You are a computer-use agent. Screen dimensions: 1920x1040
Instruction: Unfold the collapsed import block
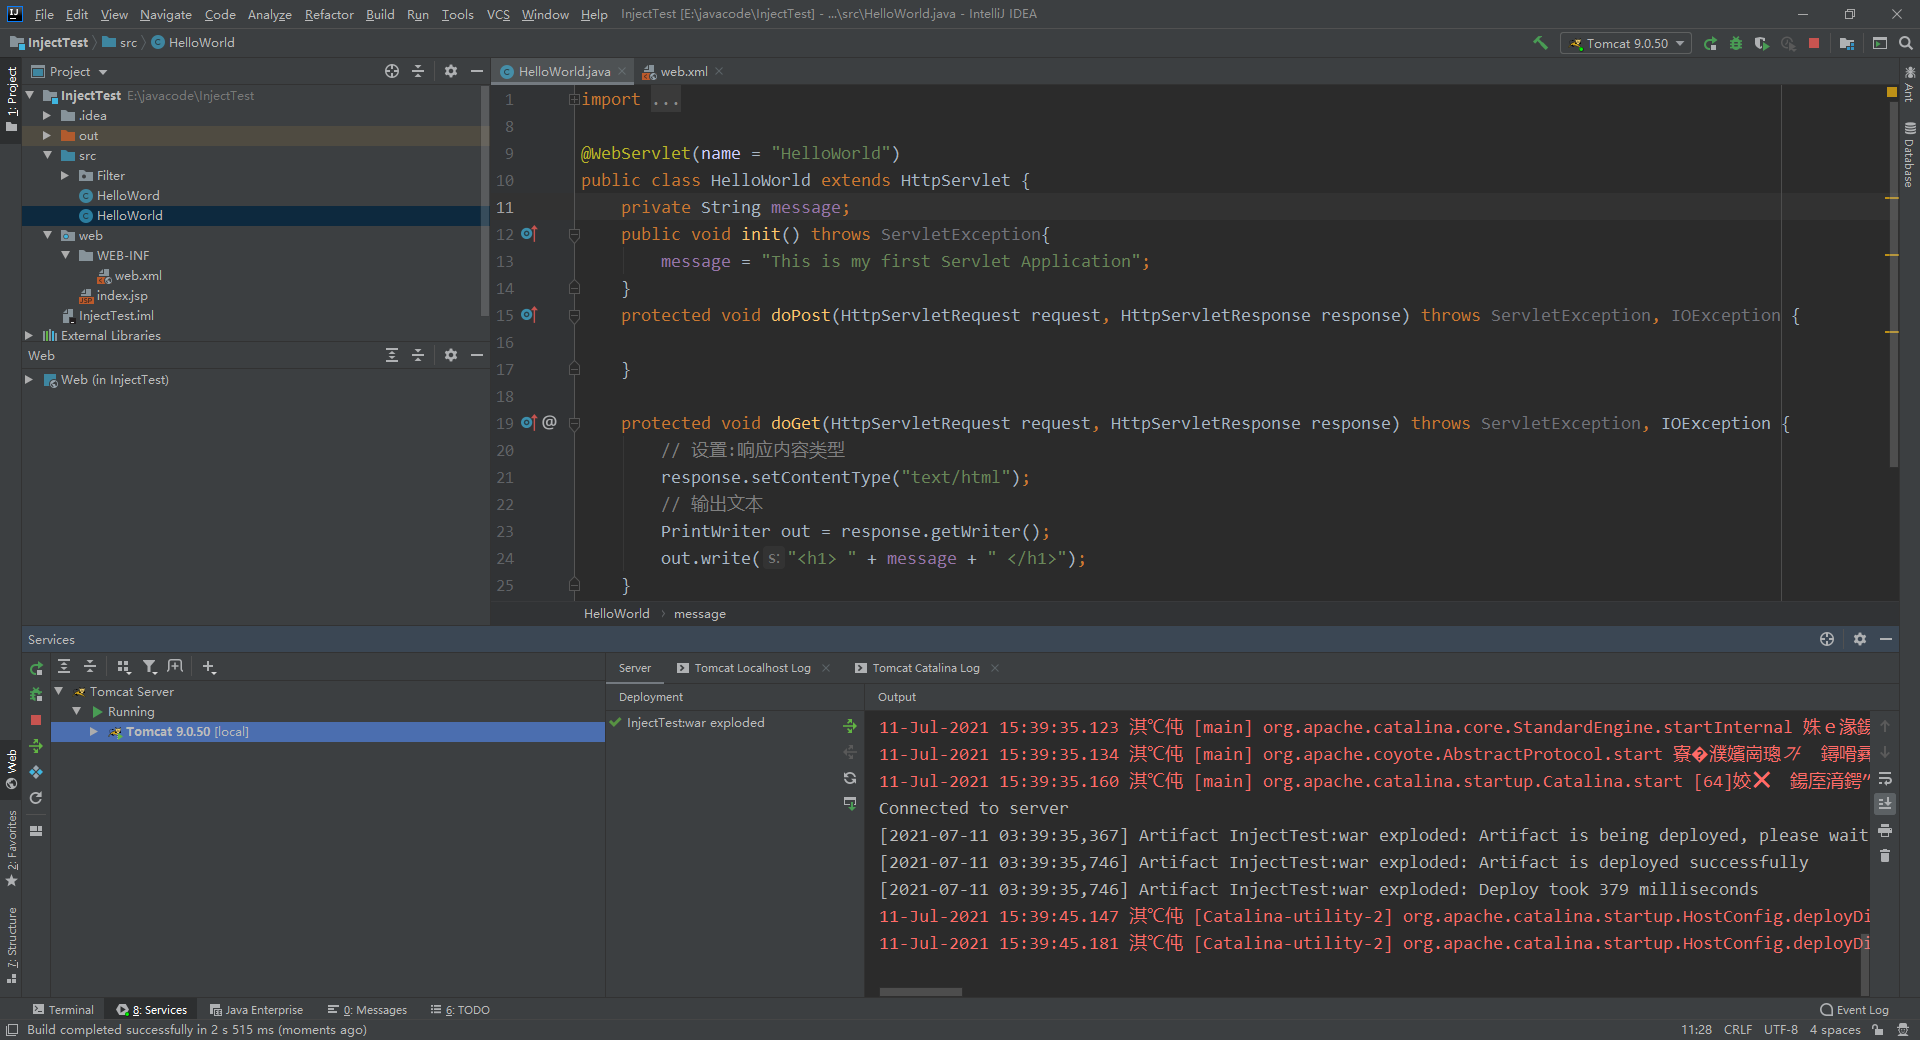[574, 99]
